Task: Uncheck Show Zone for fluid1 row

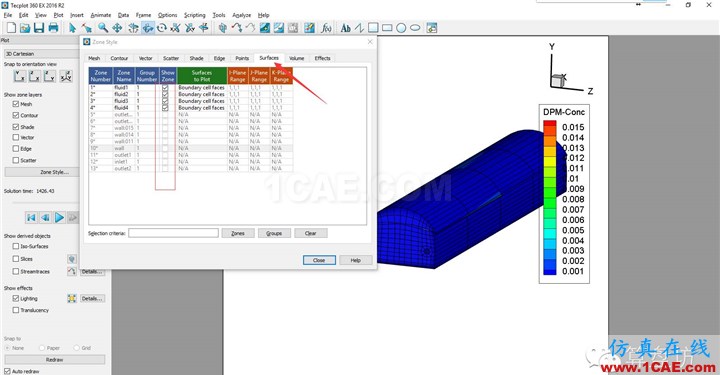Action: (x=165, y=87)
